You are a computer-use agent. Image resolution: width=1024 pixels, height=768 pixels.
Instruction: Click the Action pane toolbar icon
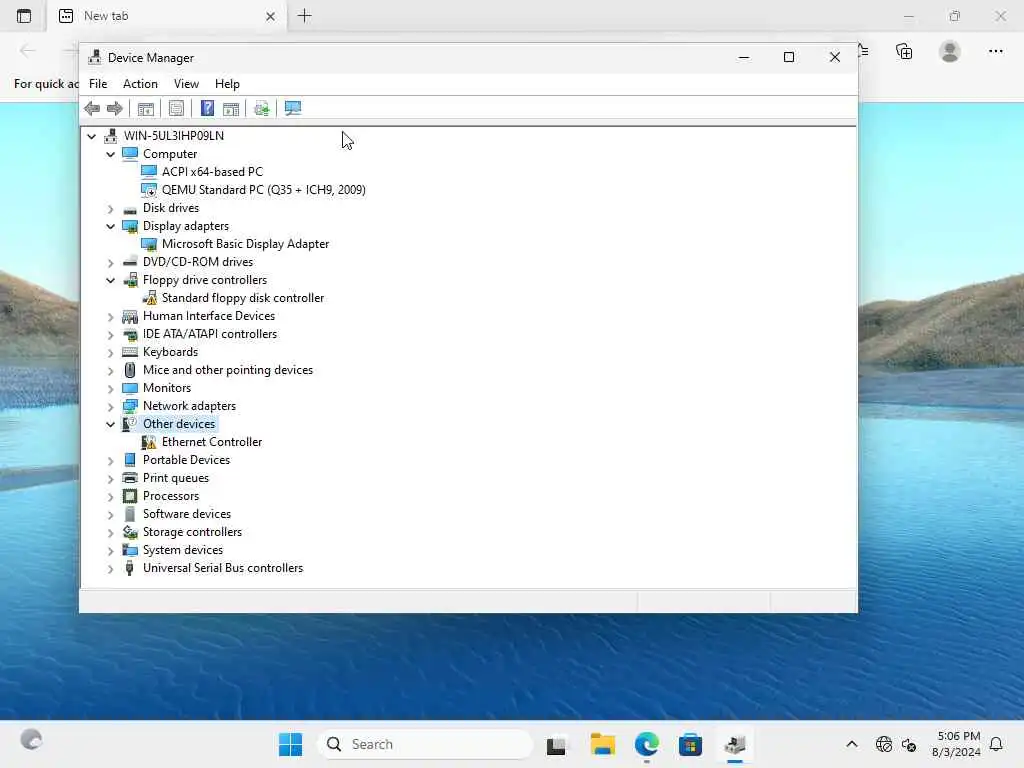[231, 108]
